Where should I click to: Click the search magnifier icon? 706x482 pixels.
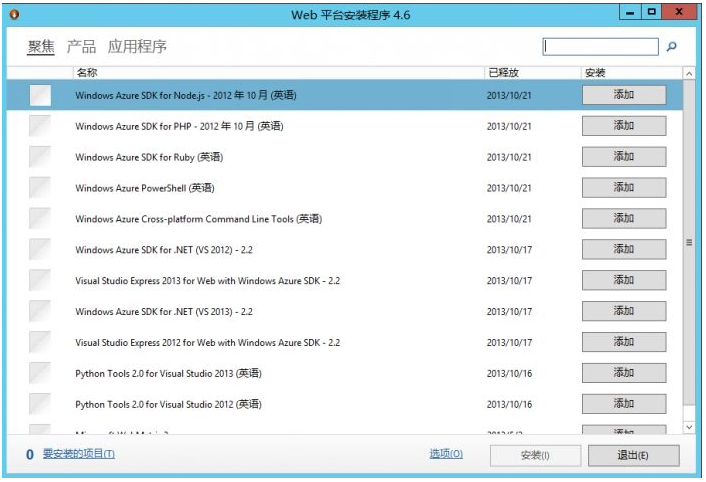coord(671,46)
